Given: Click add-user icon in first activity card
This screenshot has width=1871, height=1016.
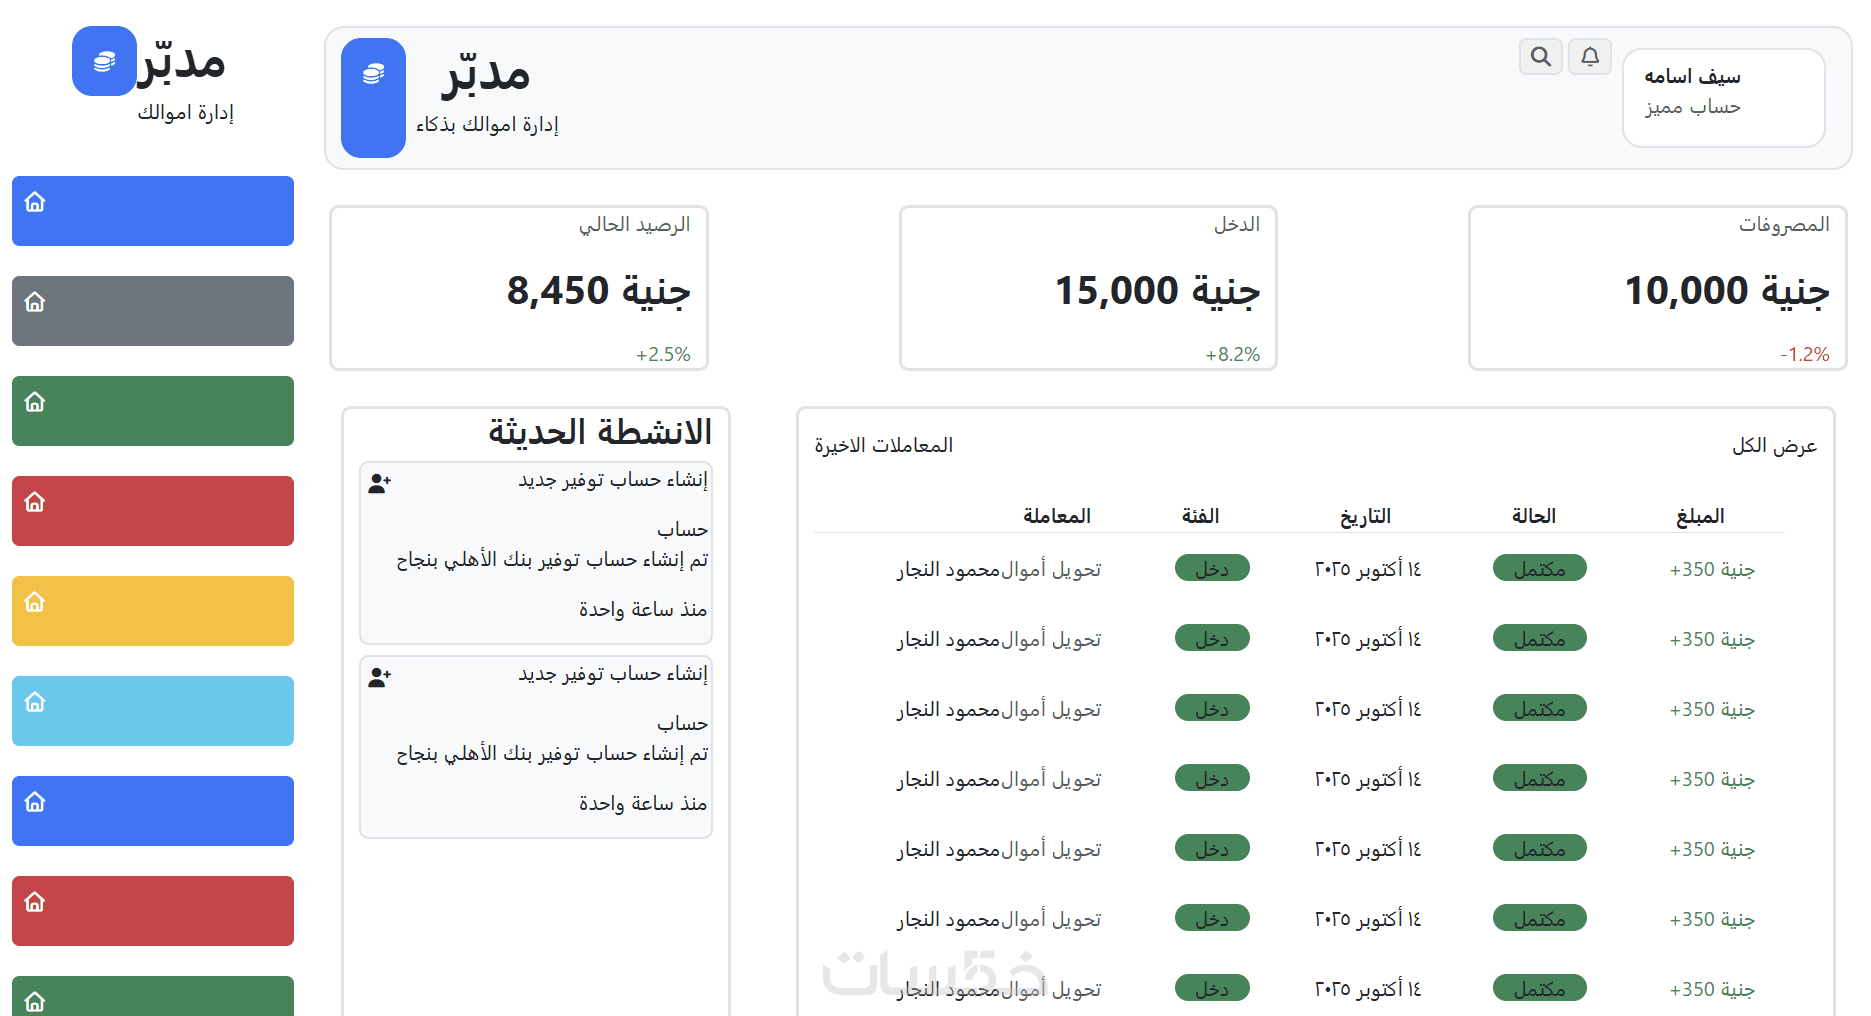Looking at the screenshot, I should [379, 484].
